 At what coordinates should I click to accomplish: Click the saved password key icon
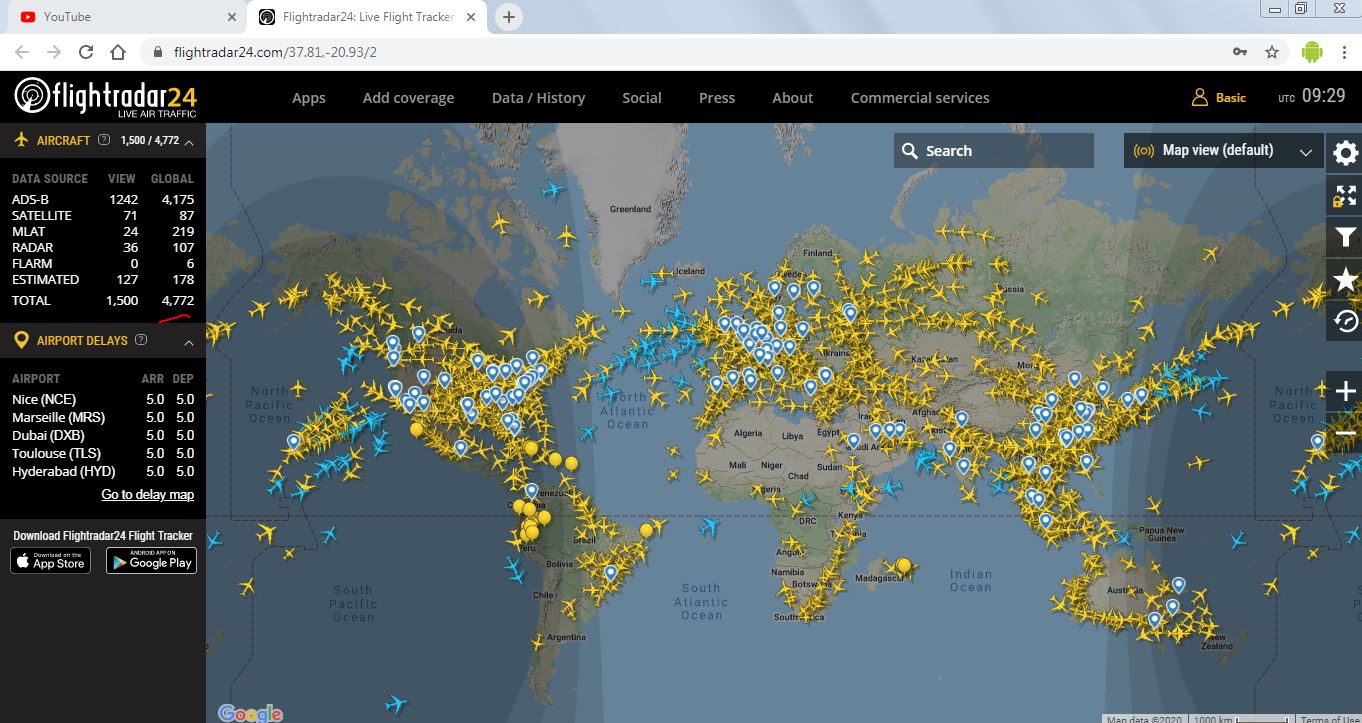(1240, 52)
